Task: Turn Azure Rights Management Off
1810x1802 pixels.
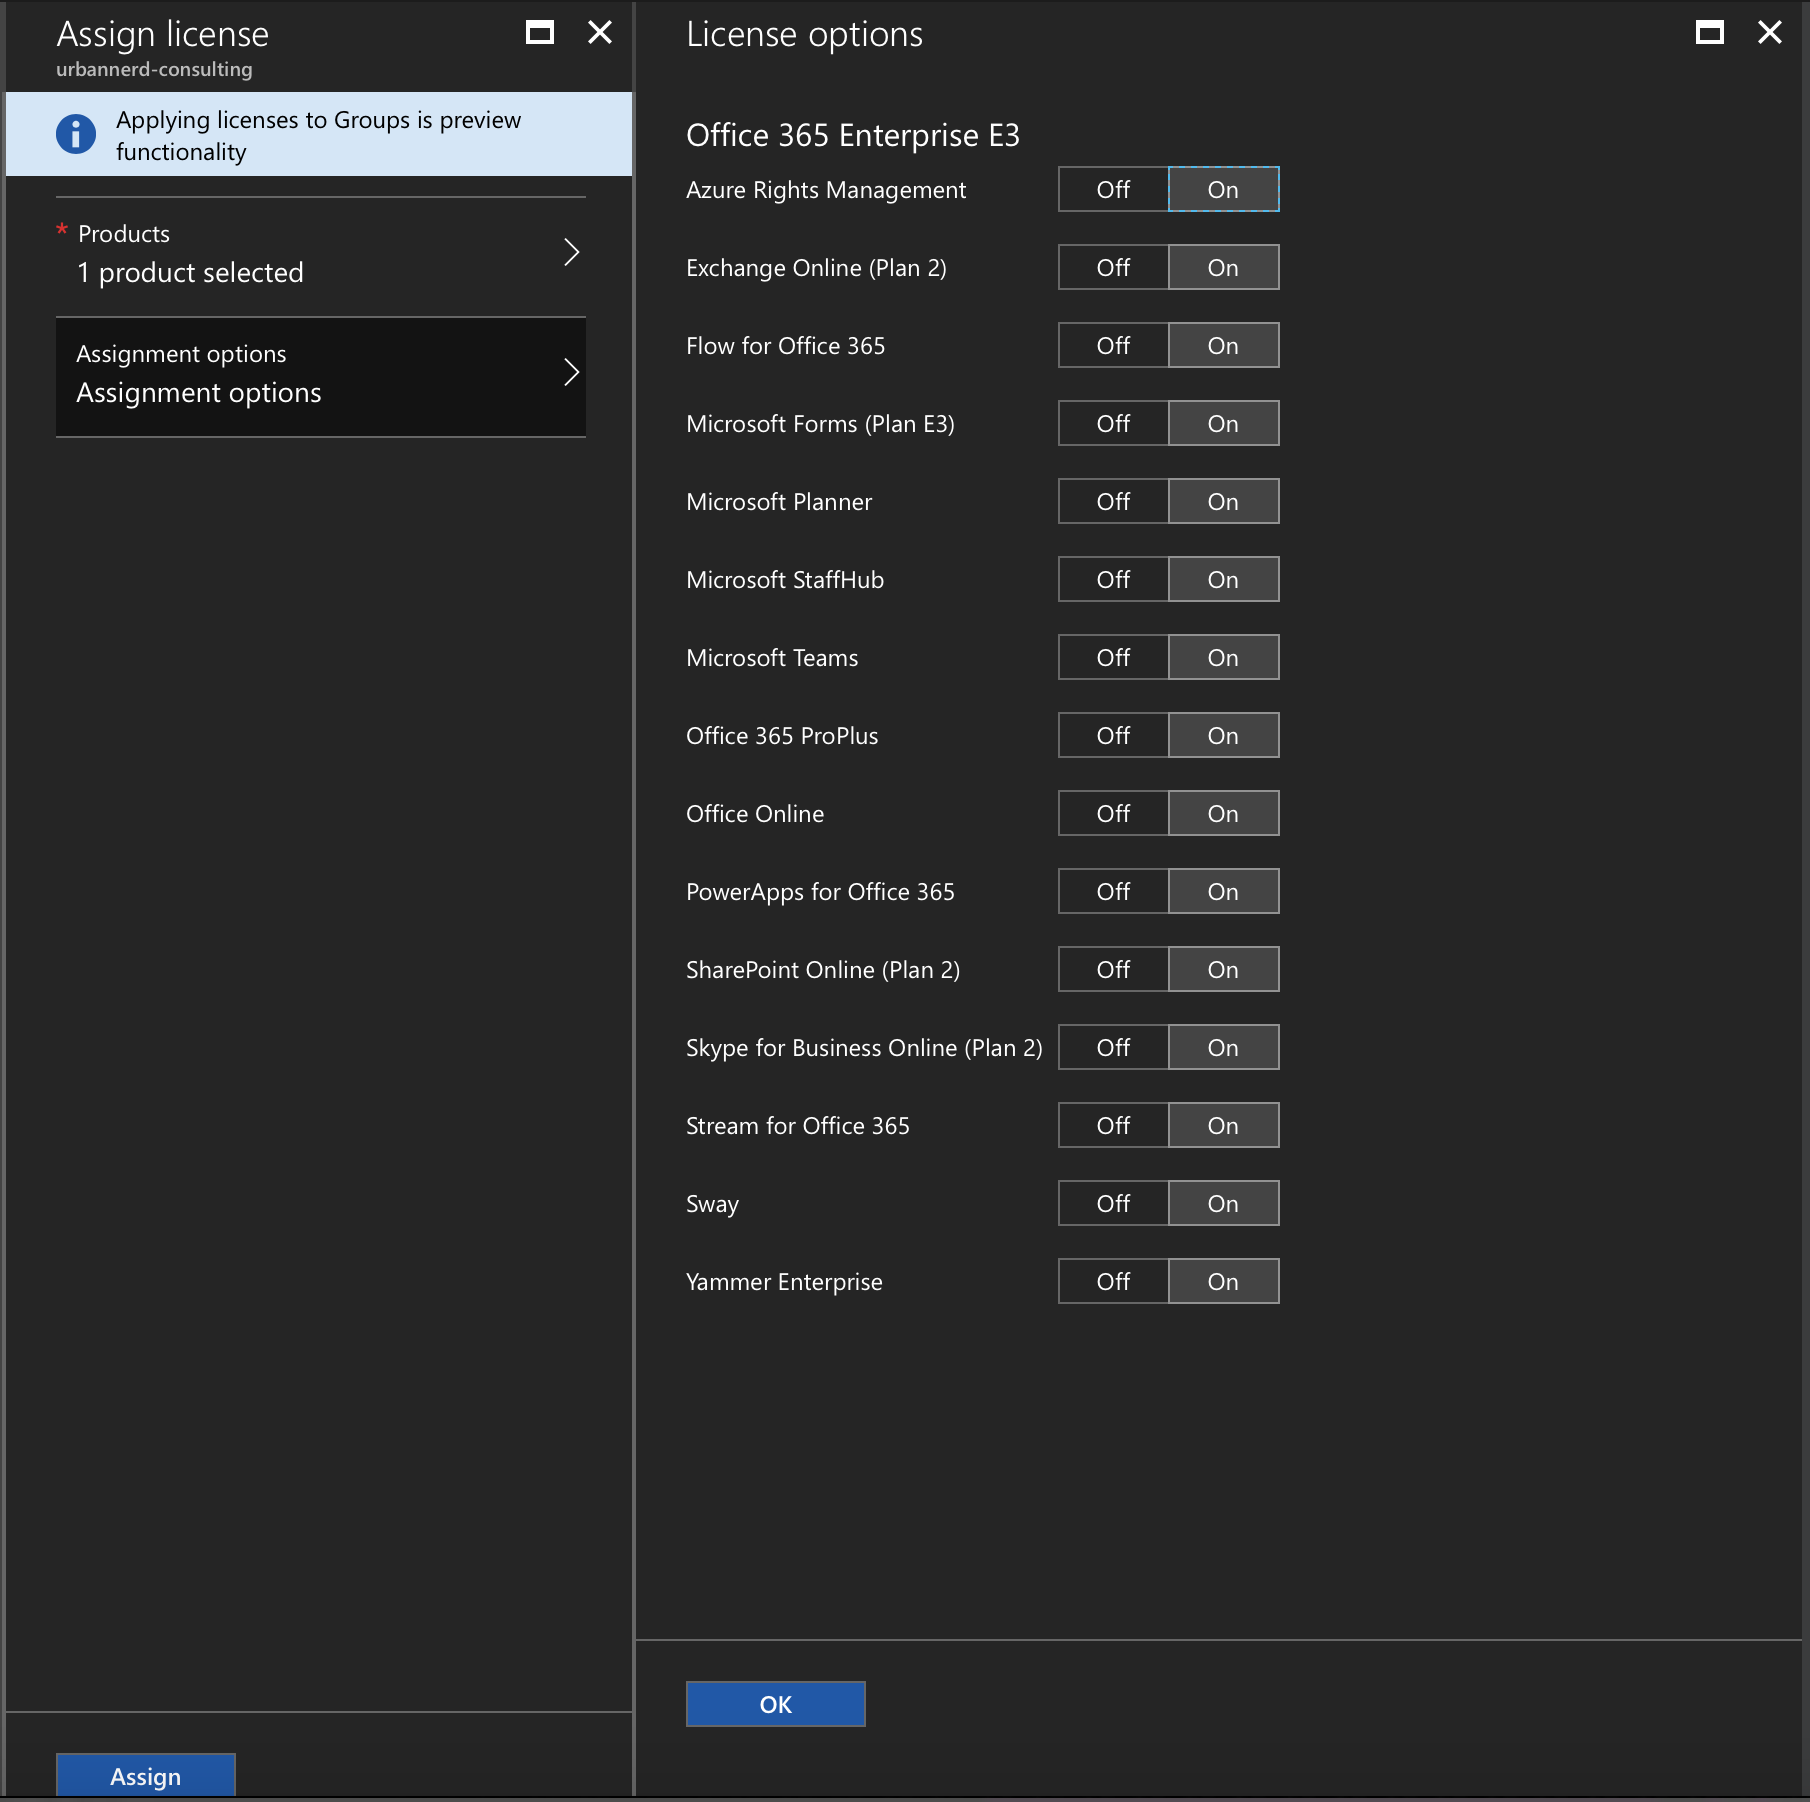Action: pyautogui.click(x=1113, y=189)
